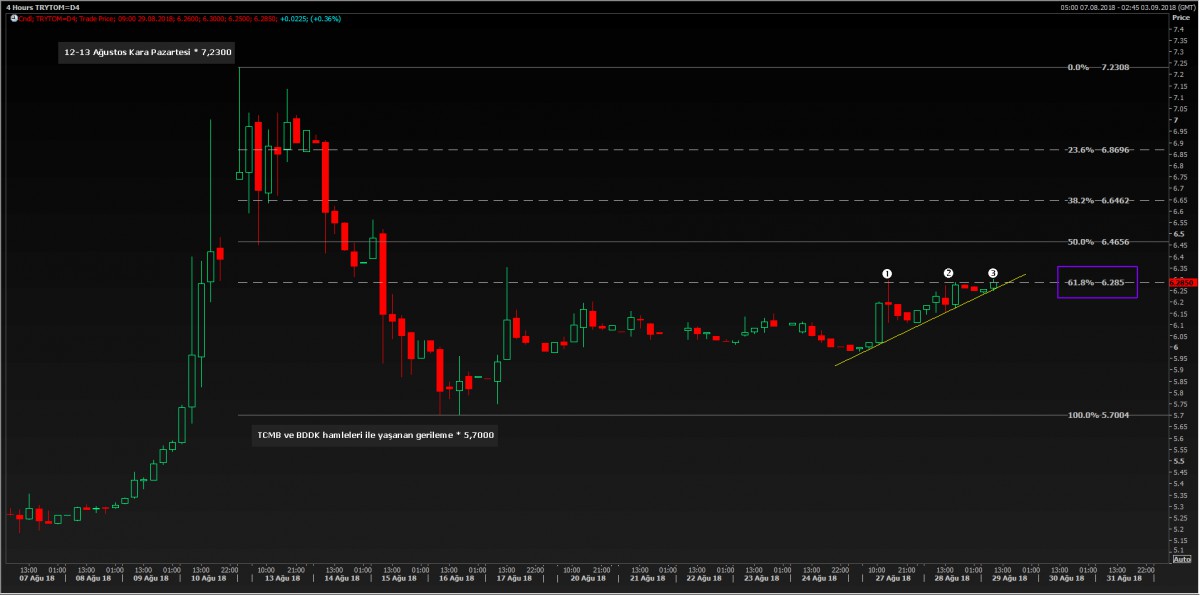Click the date range '05:00 07.08.2018 - 02:45 03.09.2018 (GMT)'
This screenshot has height=595, width=1200.
1126,8
